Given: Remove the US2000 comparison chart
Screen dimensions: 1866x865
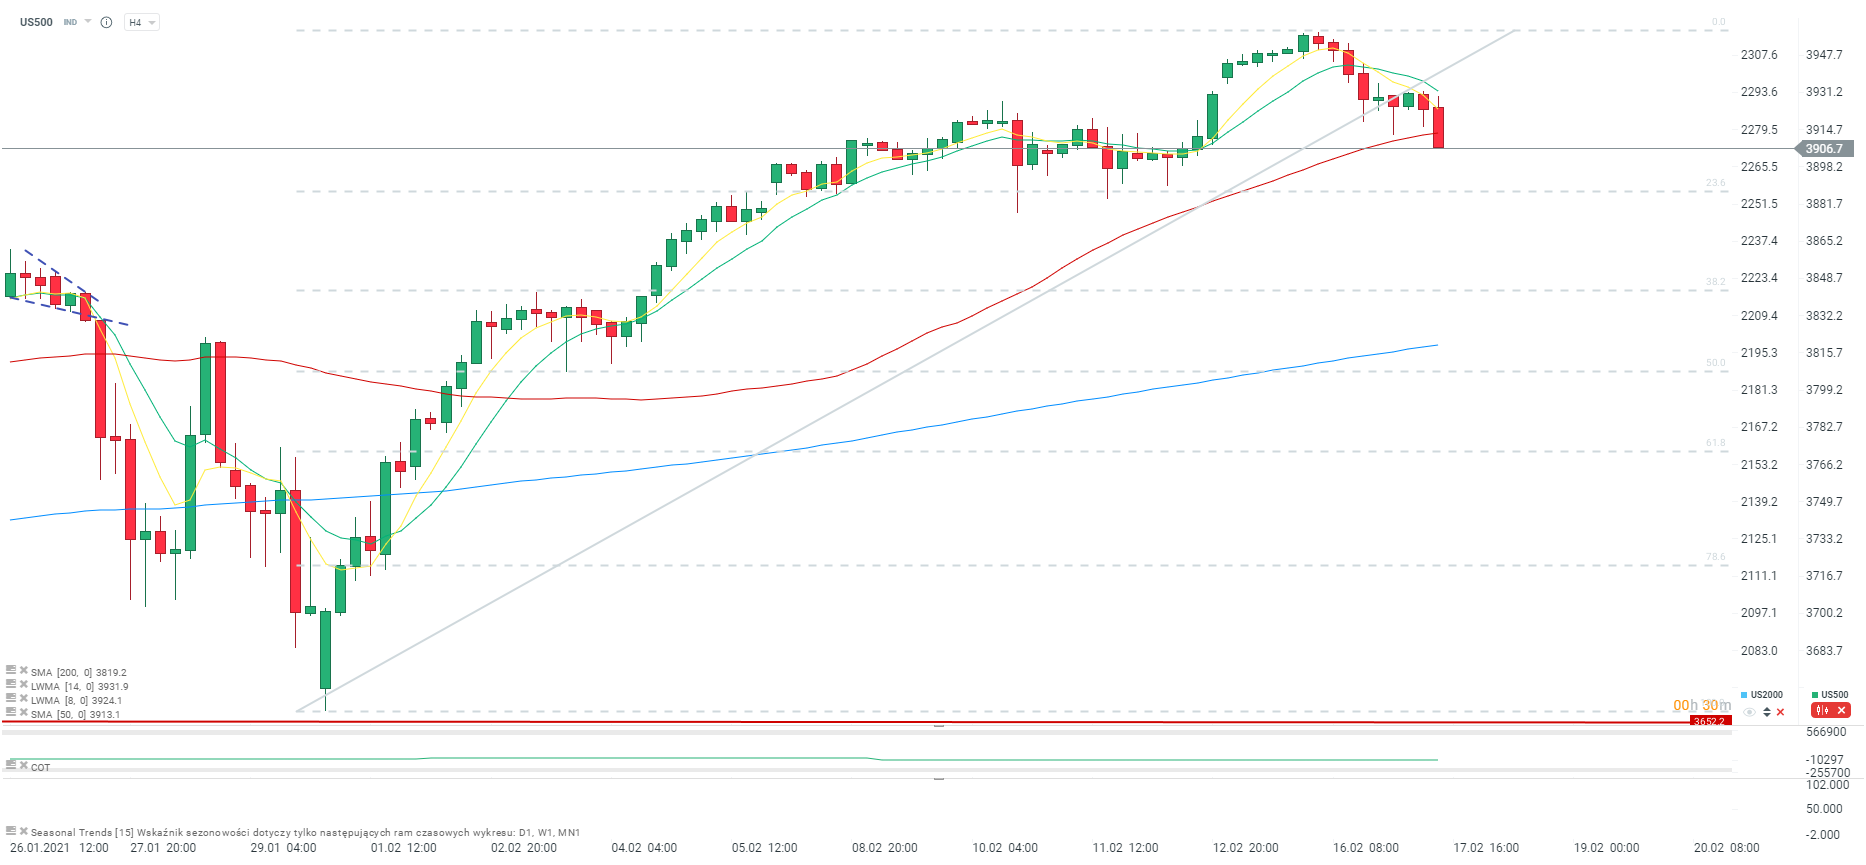Looking at the screenshot, I should pyautogui.click(x=1781, y=712).
